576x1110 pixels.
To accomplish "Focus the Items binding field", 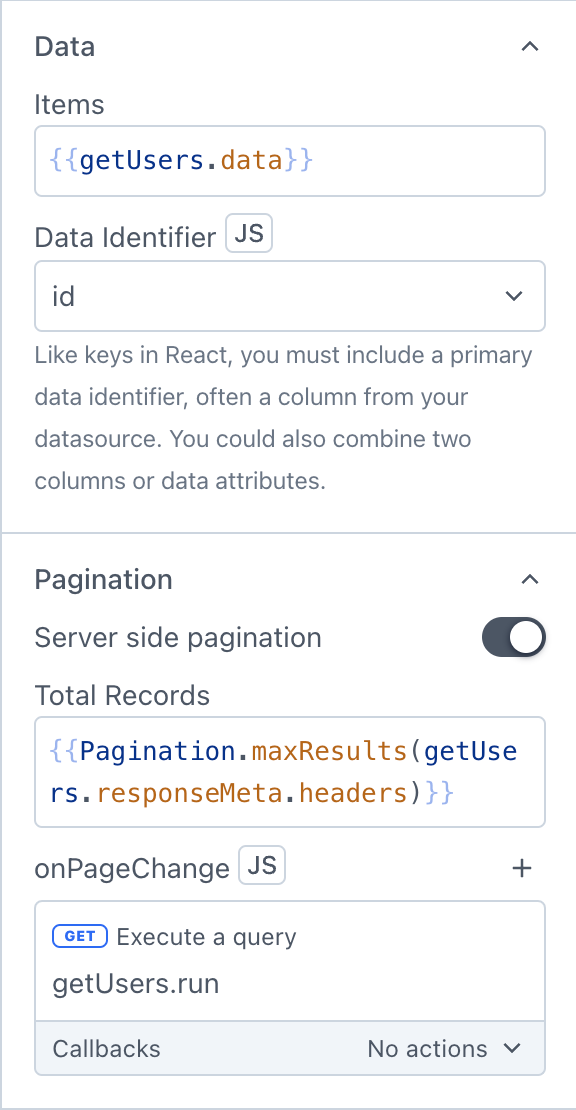I will click(x=290, y=160).
